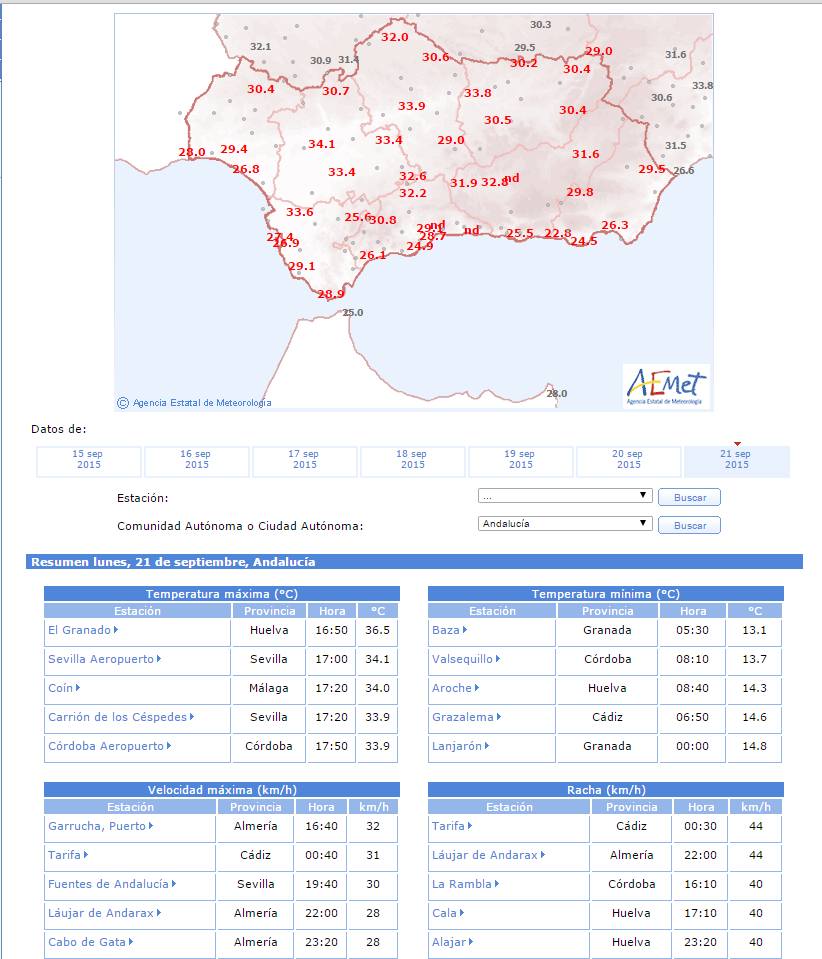Switch to the 18 sep 2015 tab
The height and width of the screenshot is (959, 822).
coord(412,460)
